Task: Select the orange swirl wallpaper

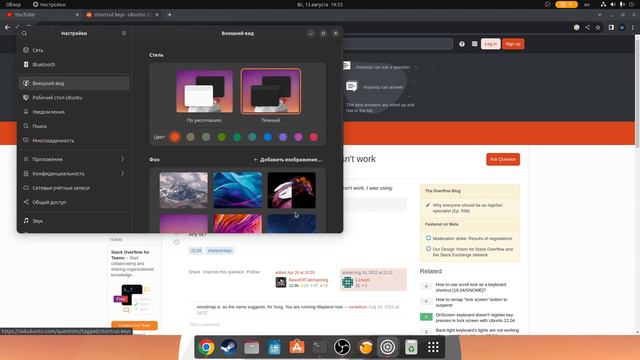Action: (x=238, y=224)
